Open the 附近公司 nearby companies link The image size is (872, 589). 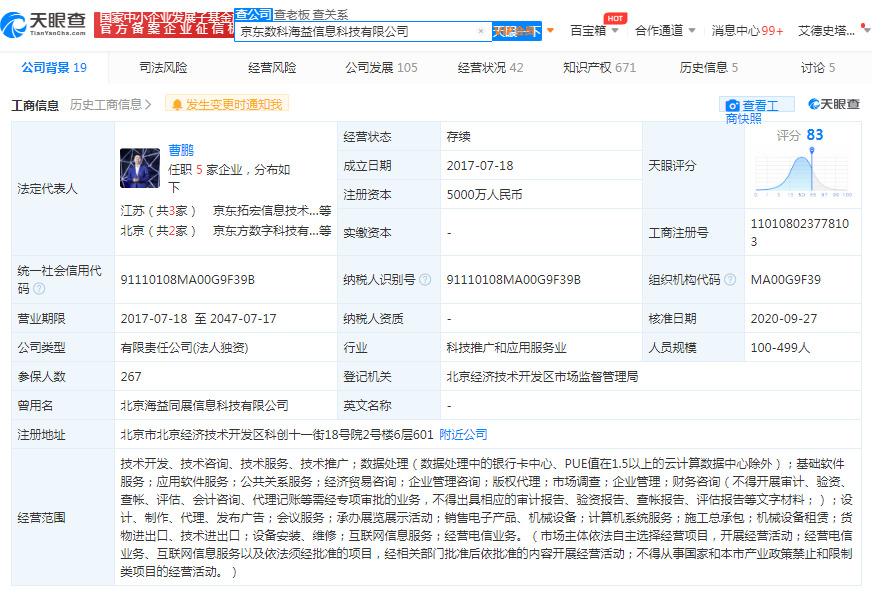point(463,434)
